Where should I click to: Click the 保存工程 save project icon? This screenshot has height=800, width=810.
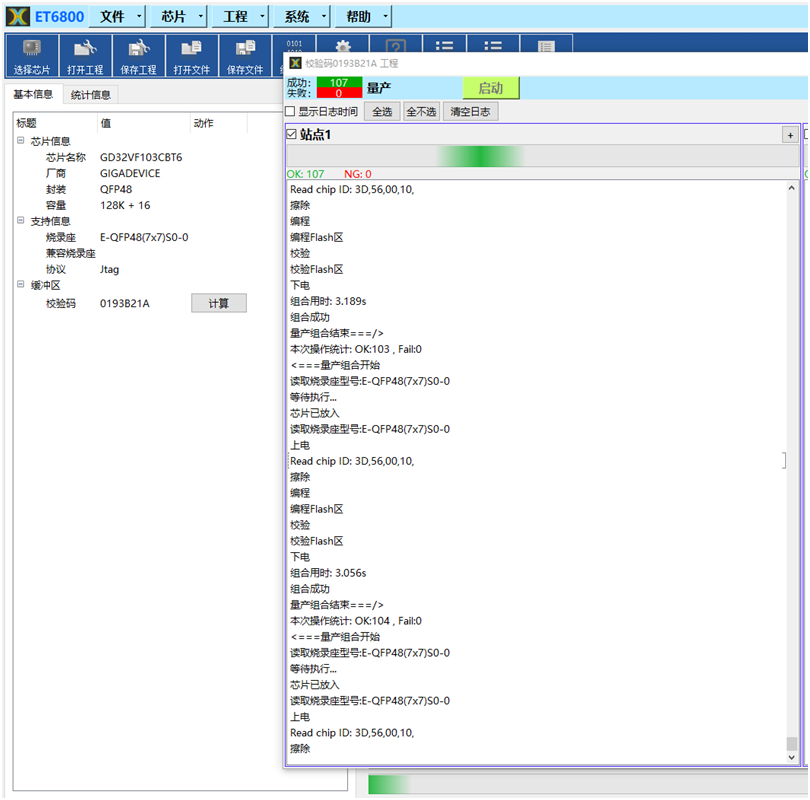pyautogui.click(x=138, y=57)
